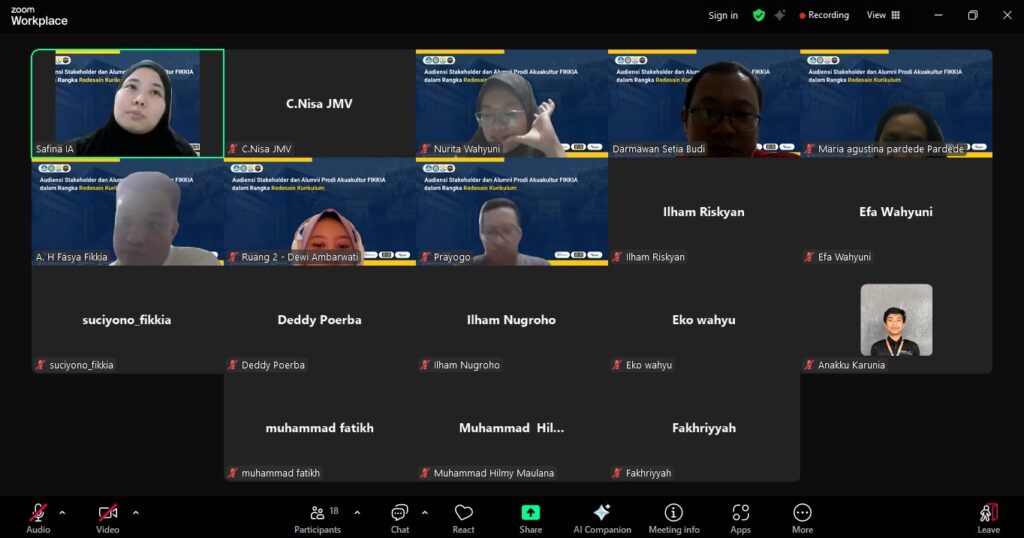Click the Recording indicator
The width and height of the screenshot is (1024, 538).
click(x=824, y=15)
